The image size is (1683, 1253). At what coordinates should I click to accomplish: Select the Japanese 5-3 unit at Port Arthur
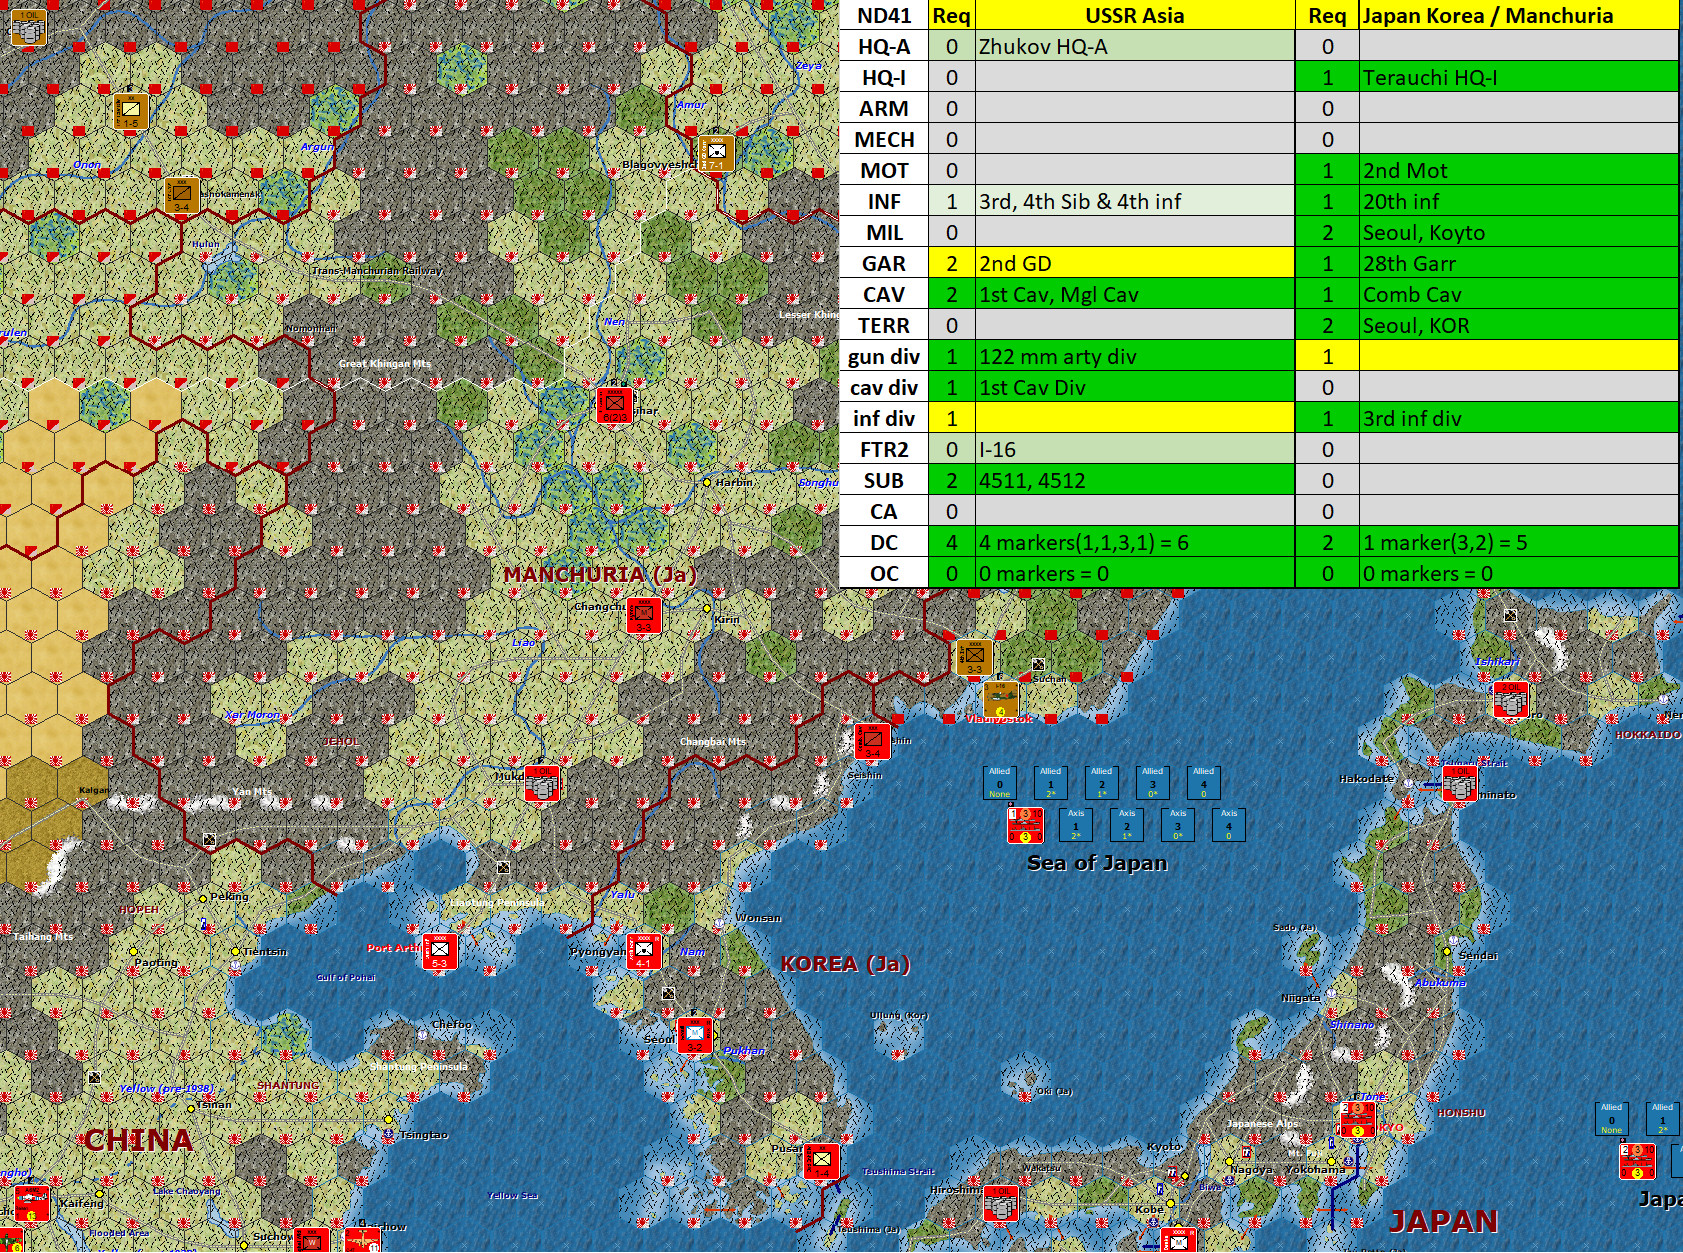click(x=440, y=951)
